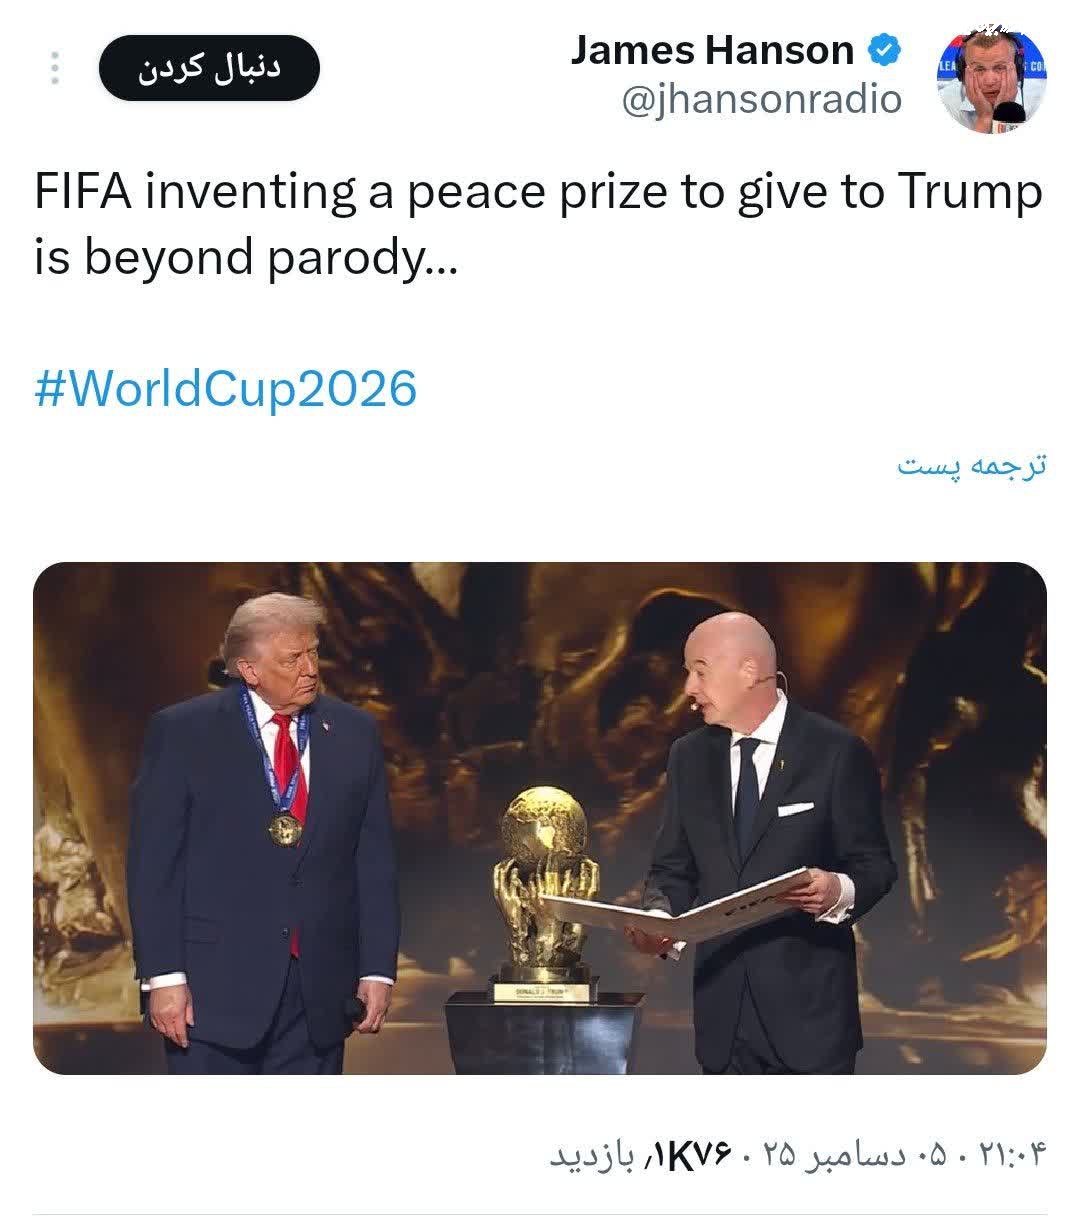Click the @jhansonradio handle
This screenshot has width=1080, height=1216.
click(x=762, y=99)
